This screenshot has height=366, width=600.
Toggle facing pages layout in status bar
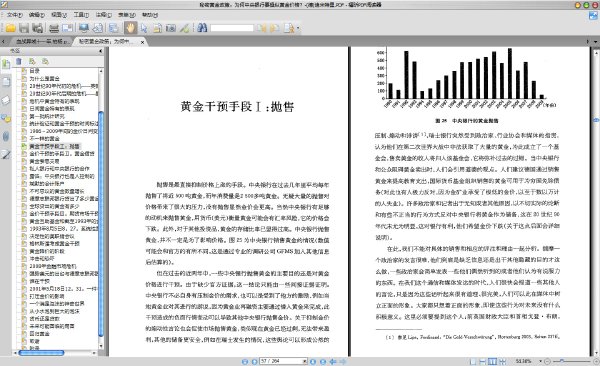coord(493,361)
